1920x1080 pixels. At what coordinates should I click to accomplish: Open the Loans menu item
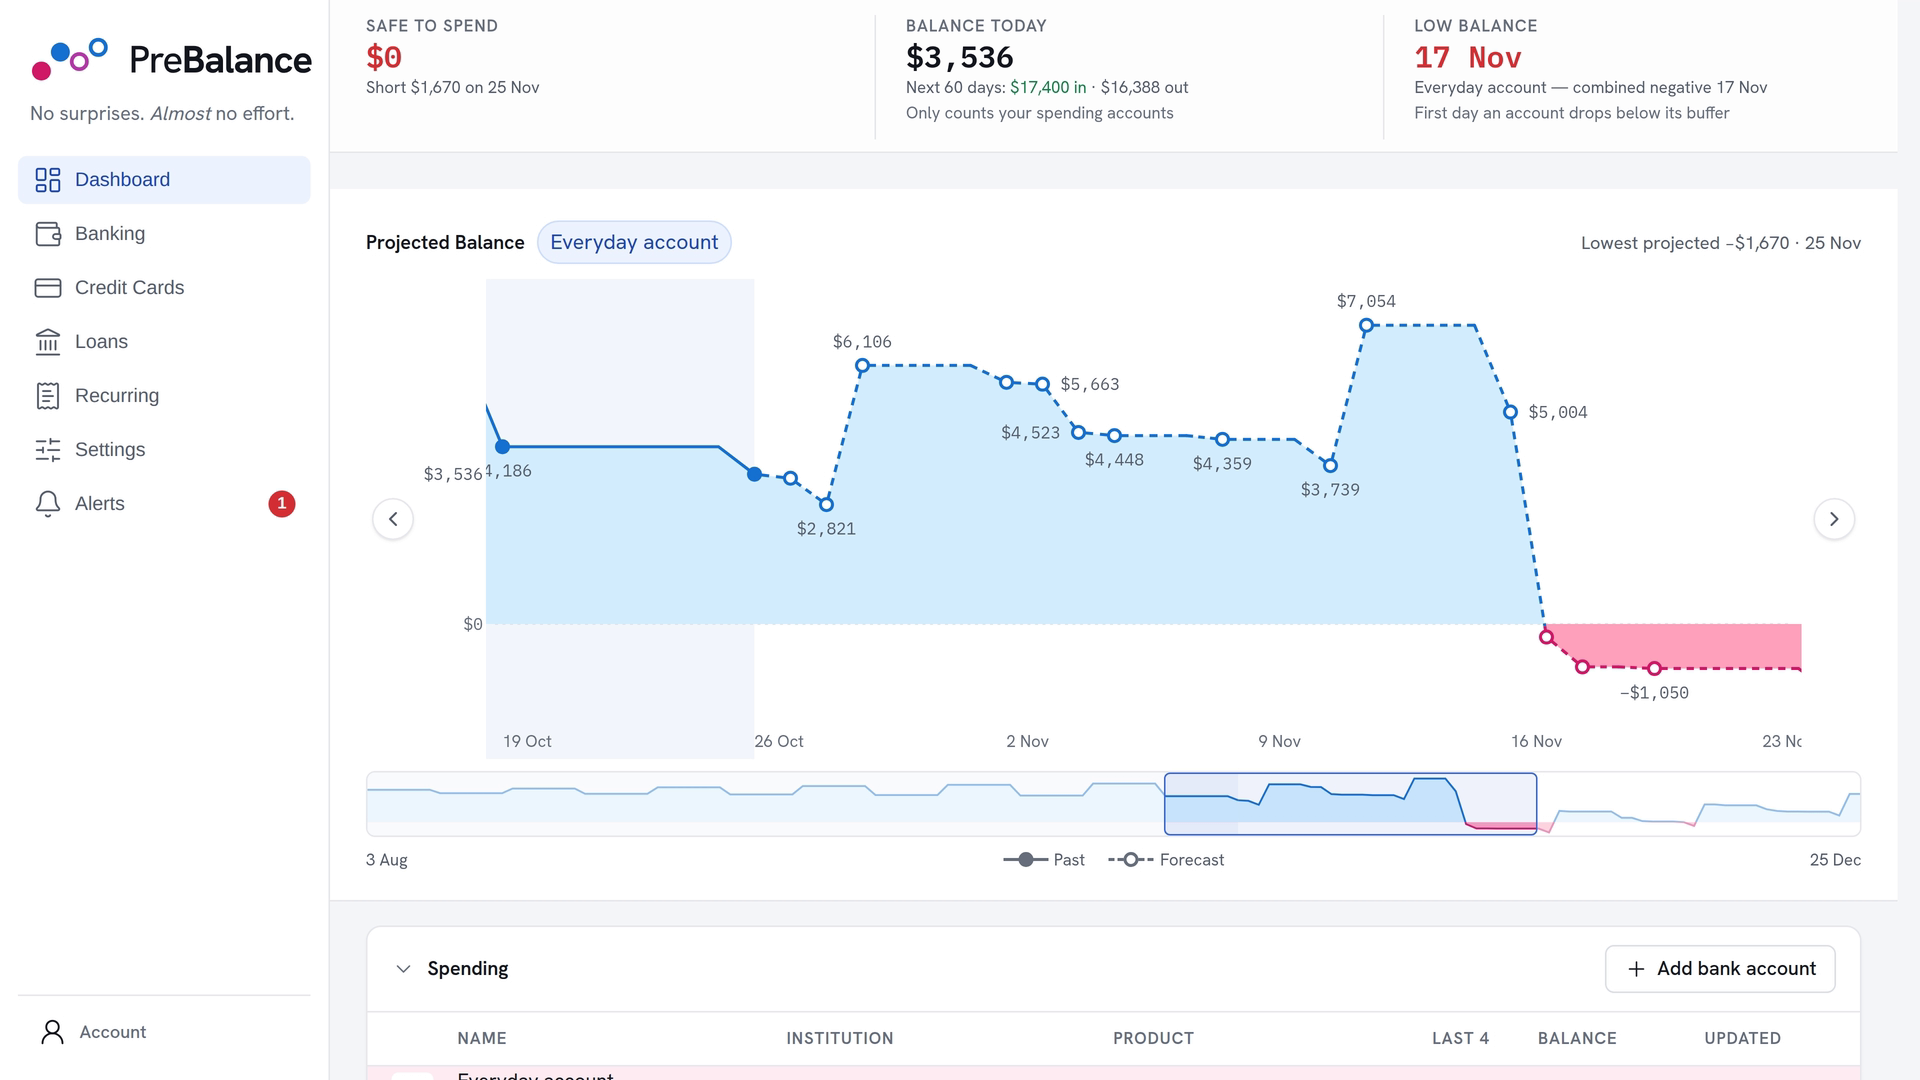[164, 342]
